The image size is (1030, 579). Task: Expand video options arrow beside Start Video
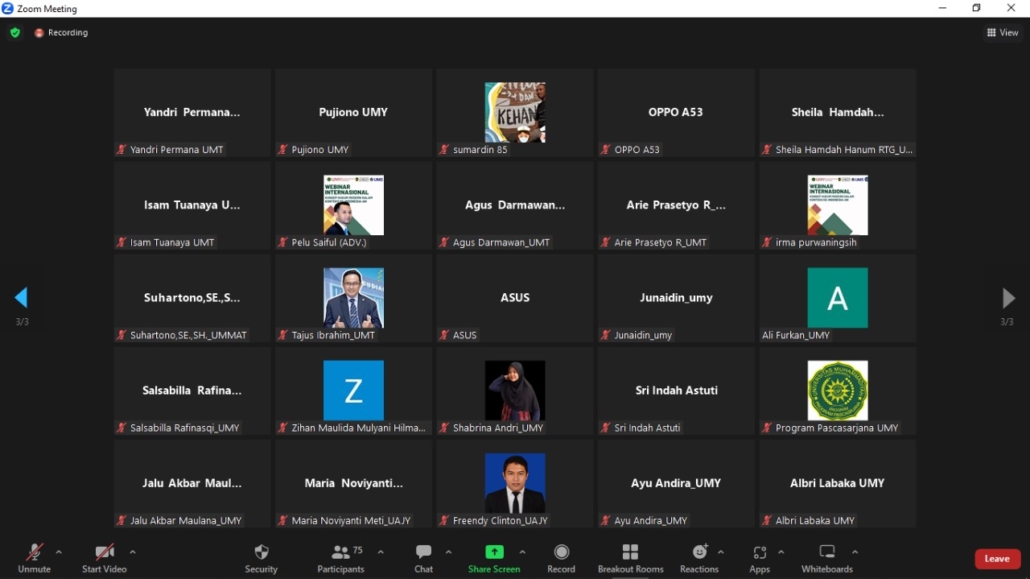coord(132,552)
